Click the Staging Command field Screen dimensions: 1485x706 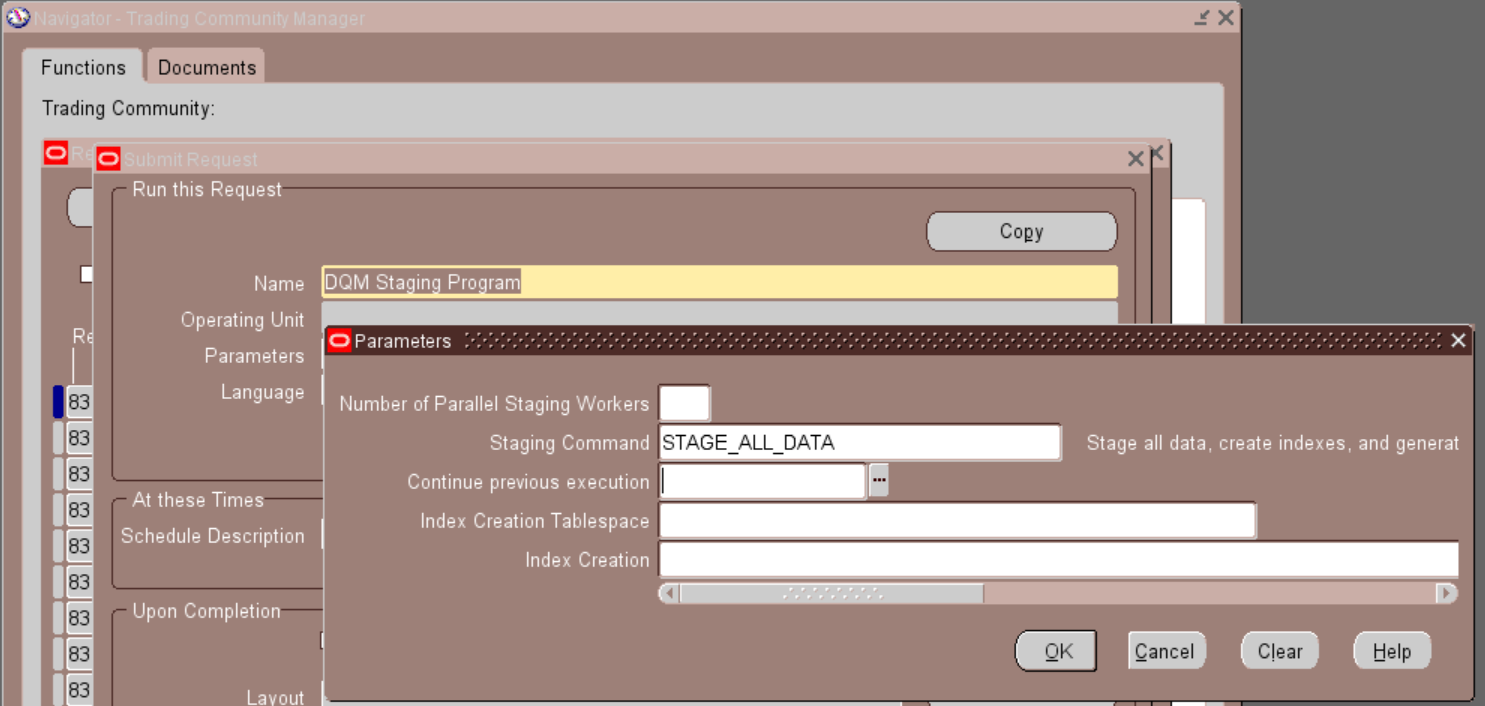coord(860,442)
